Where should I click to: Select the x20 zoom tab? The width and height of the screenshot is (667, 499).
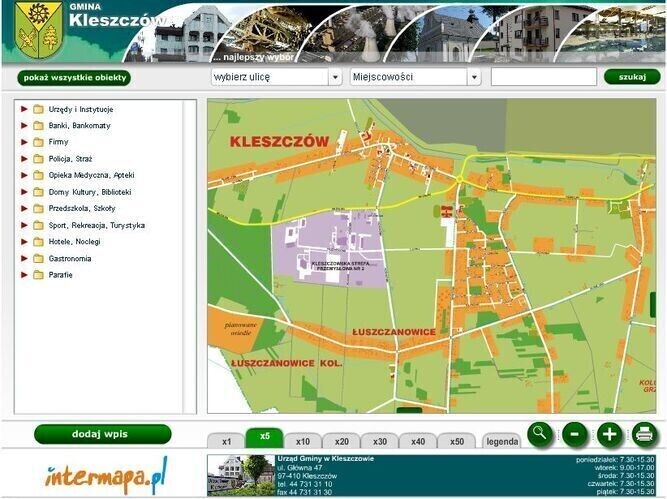tap(342, 441)
